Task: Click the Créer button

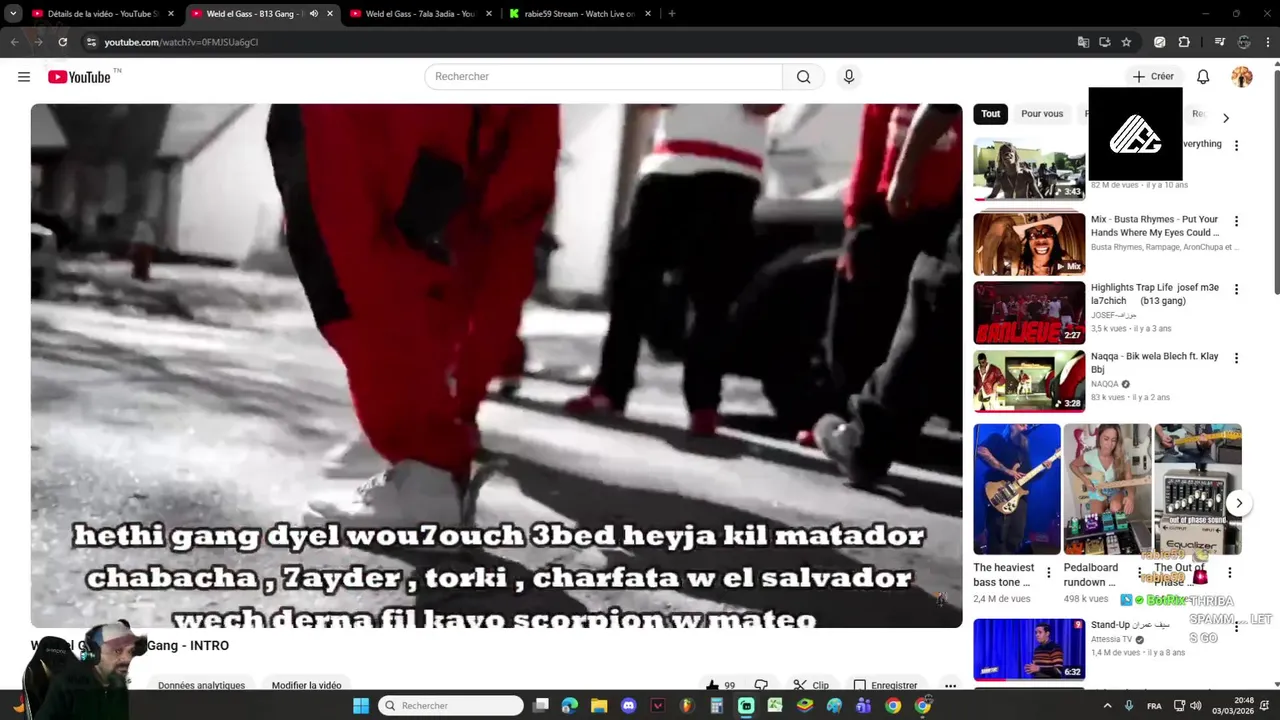Action: pyautogui.click(x=1153, y=76)
